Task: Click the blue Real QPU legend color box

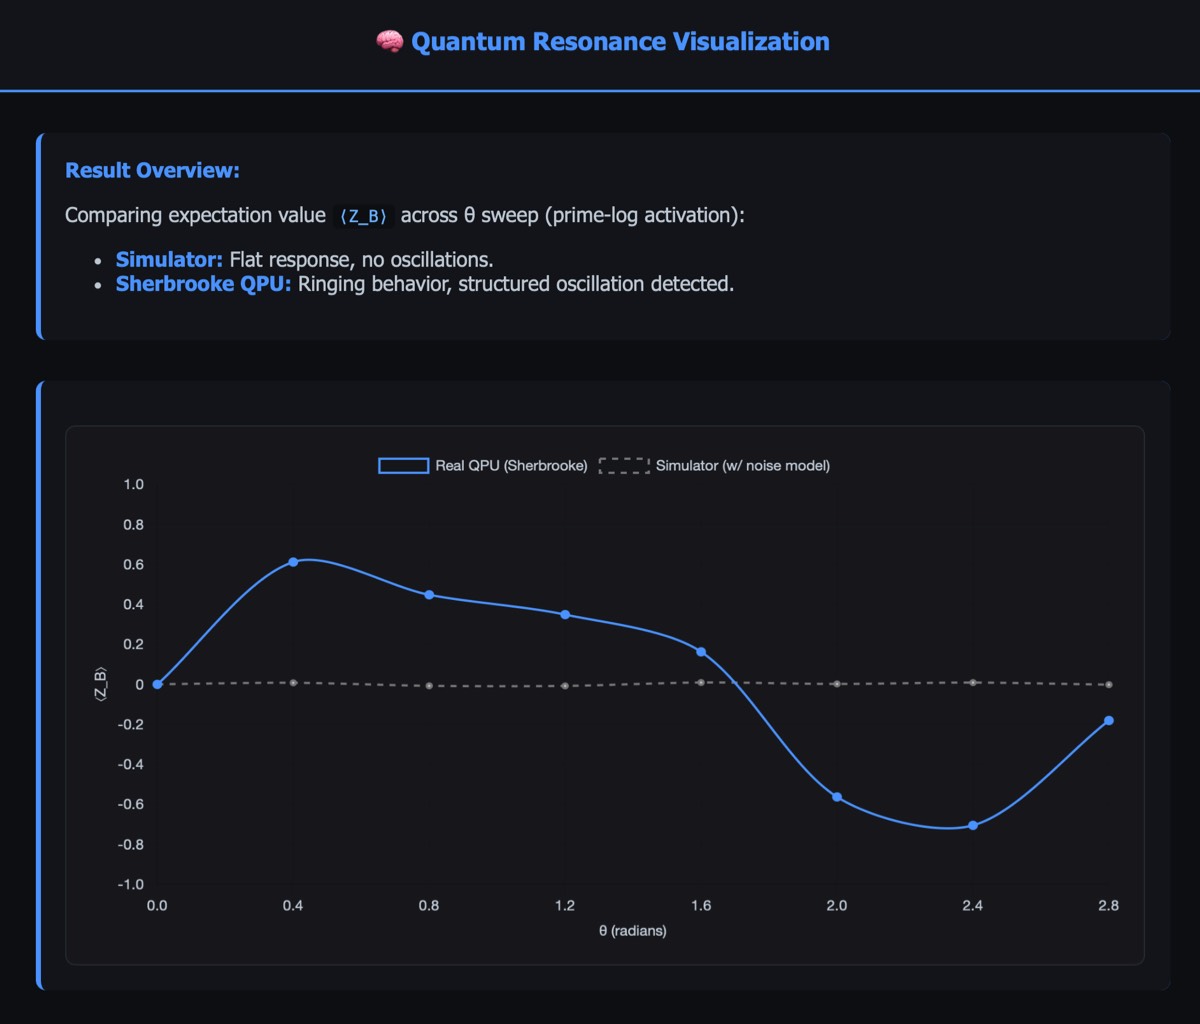Action: point(404,465)
